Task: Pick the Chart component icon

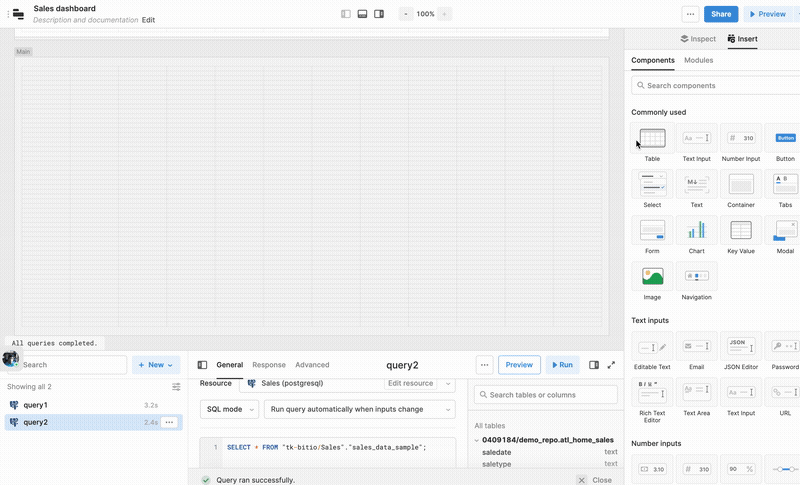Action: pos(696,230)
